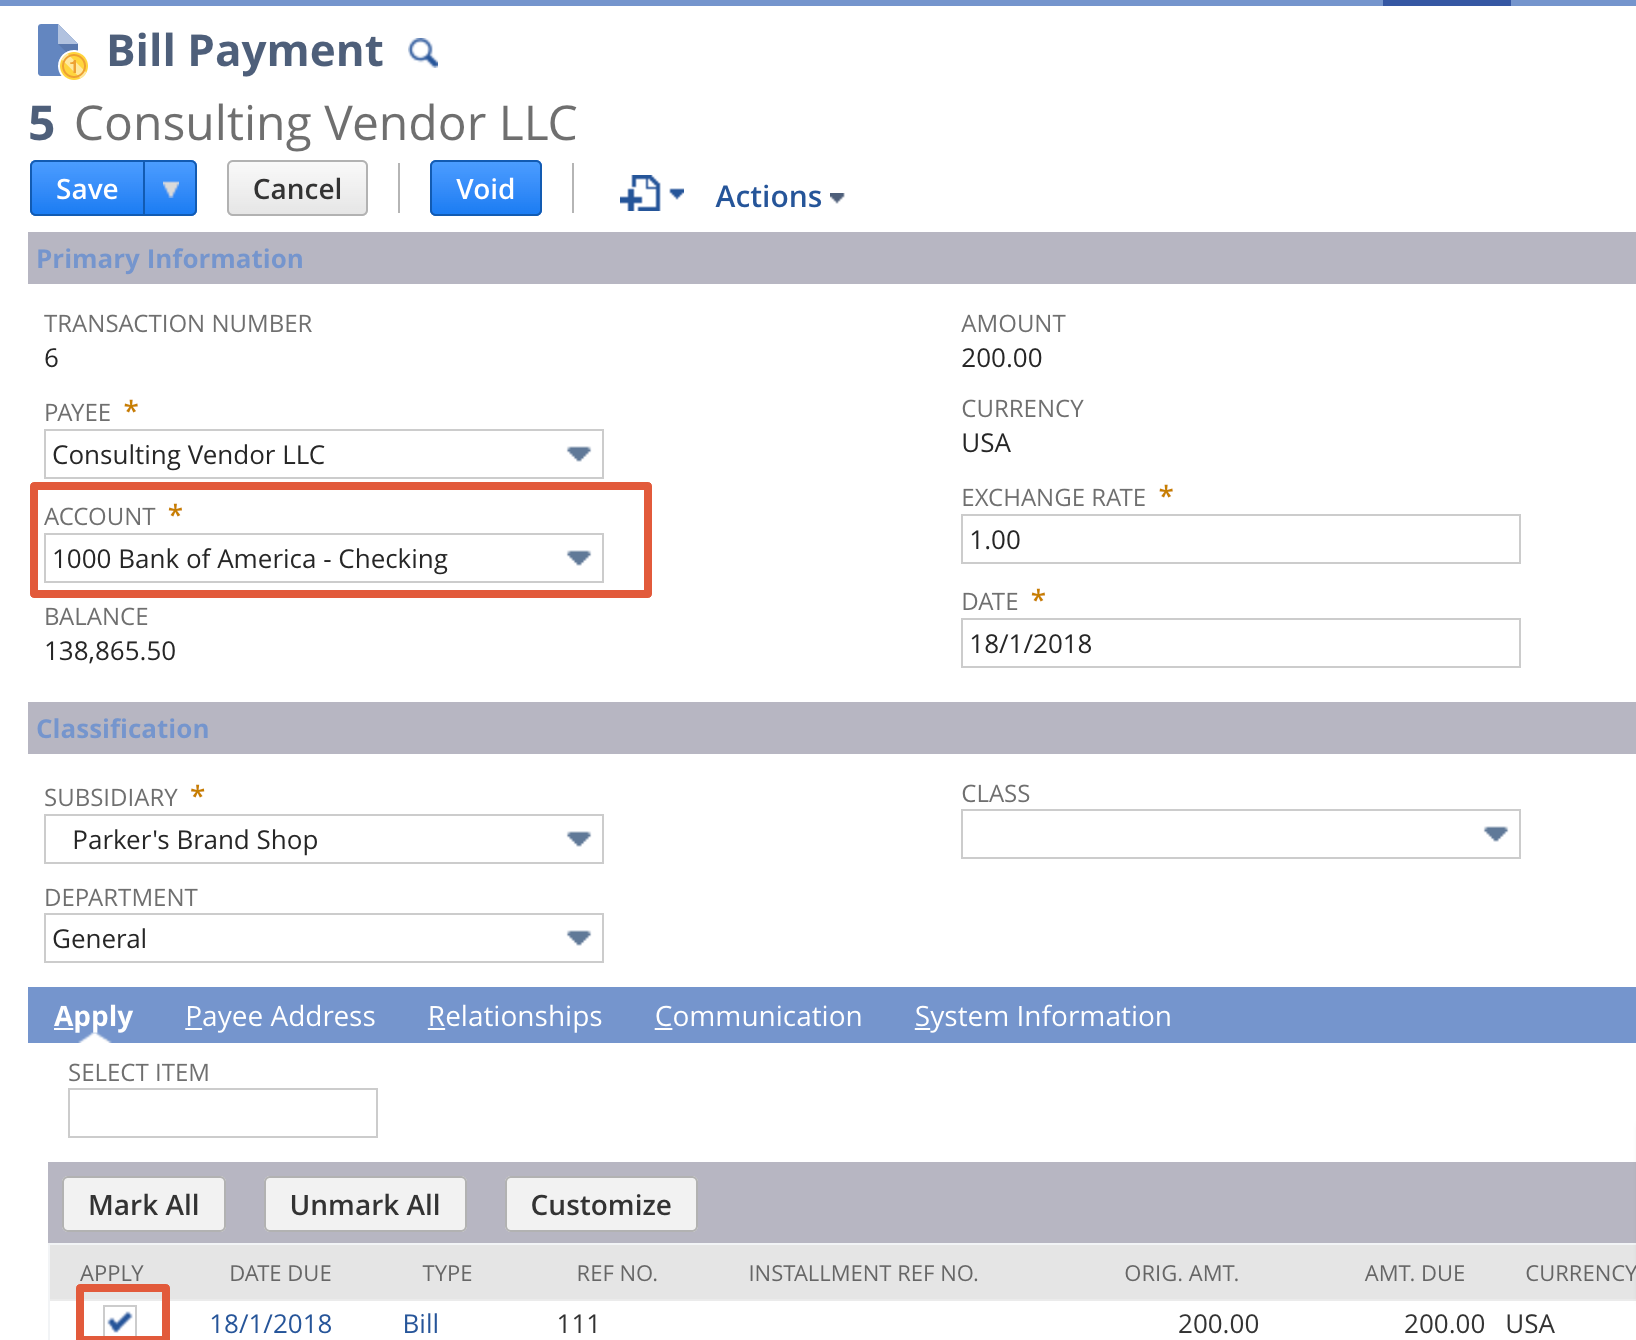Edit the Date field
This screenshot has width=1636, height=1340.
[1240, 643]
